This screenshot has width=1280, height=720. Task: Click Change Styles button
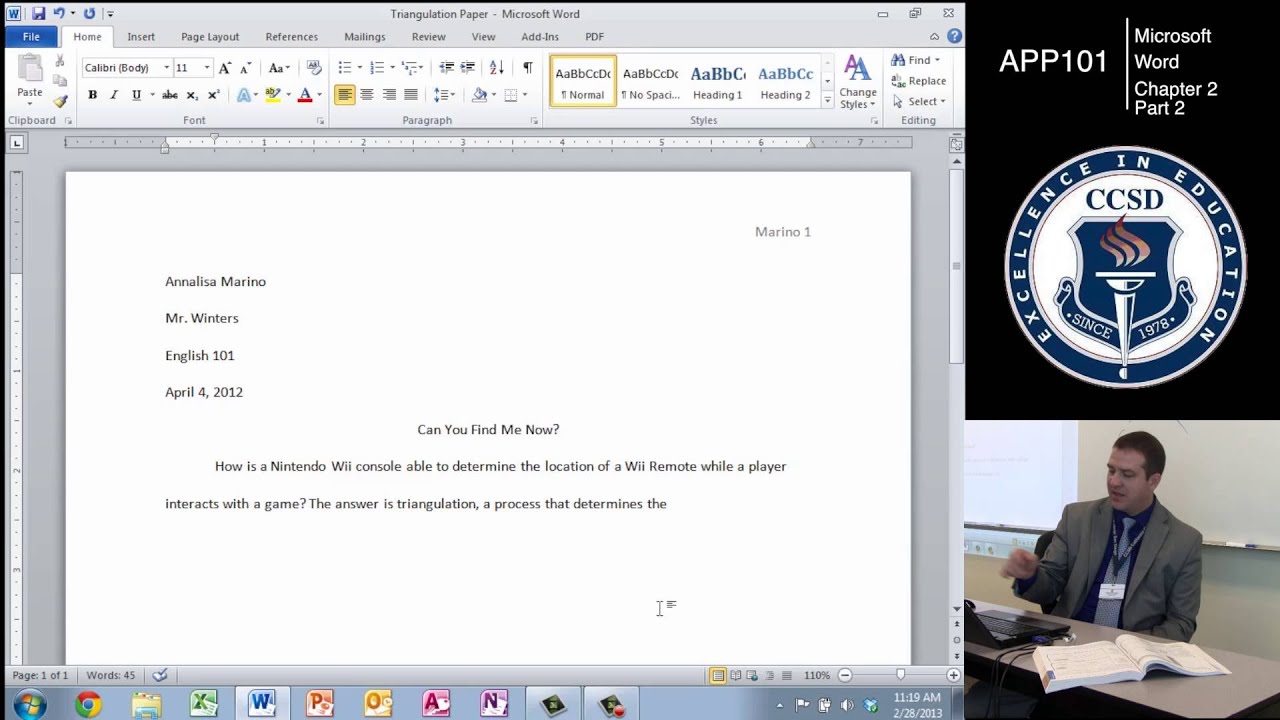coord(858,82)
